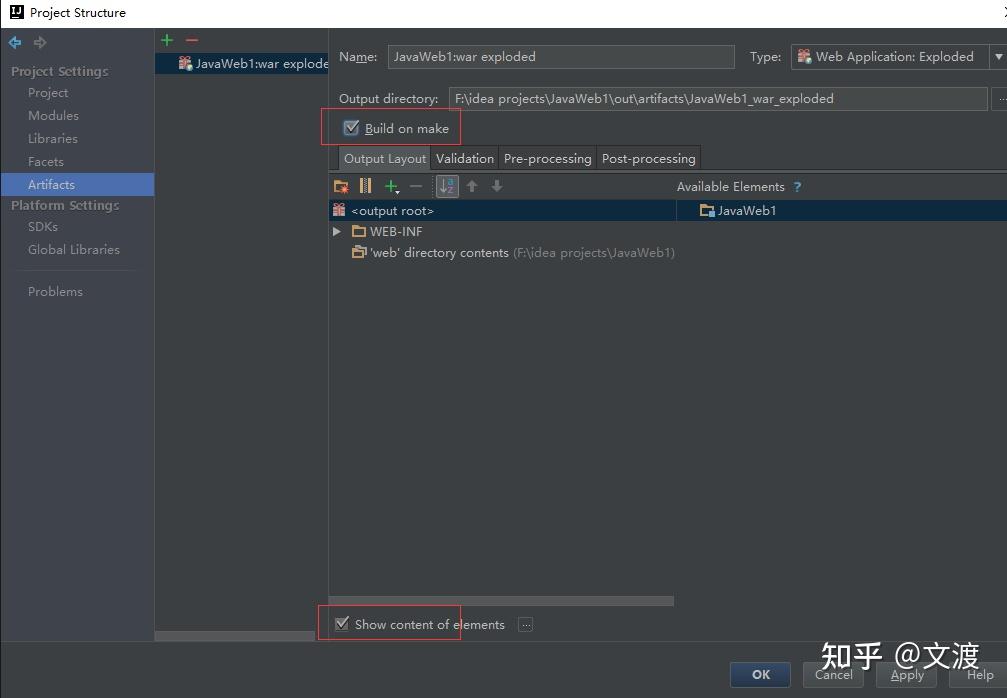Move selected element down with the down arrow

point(496,186)
